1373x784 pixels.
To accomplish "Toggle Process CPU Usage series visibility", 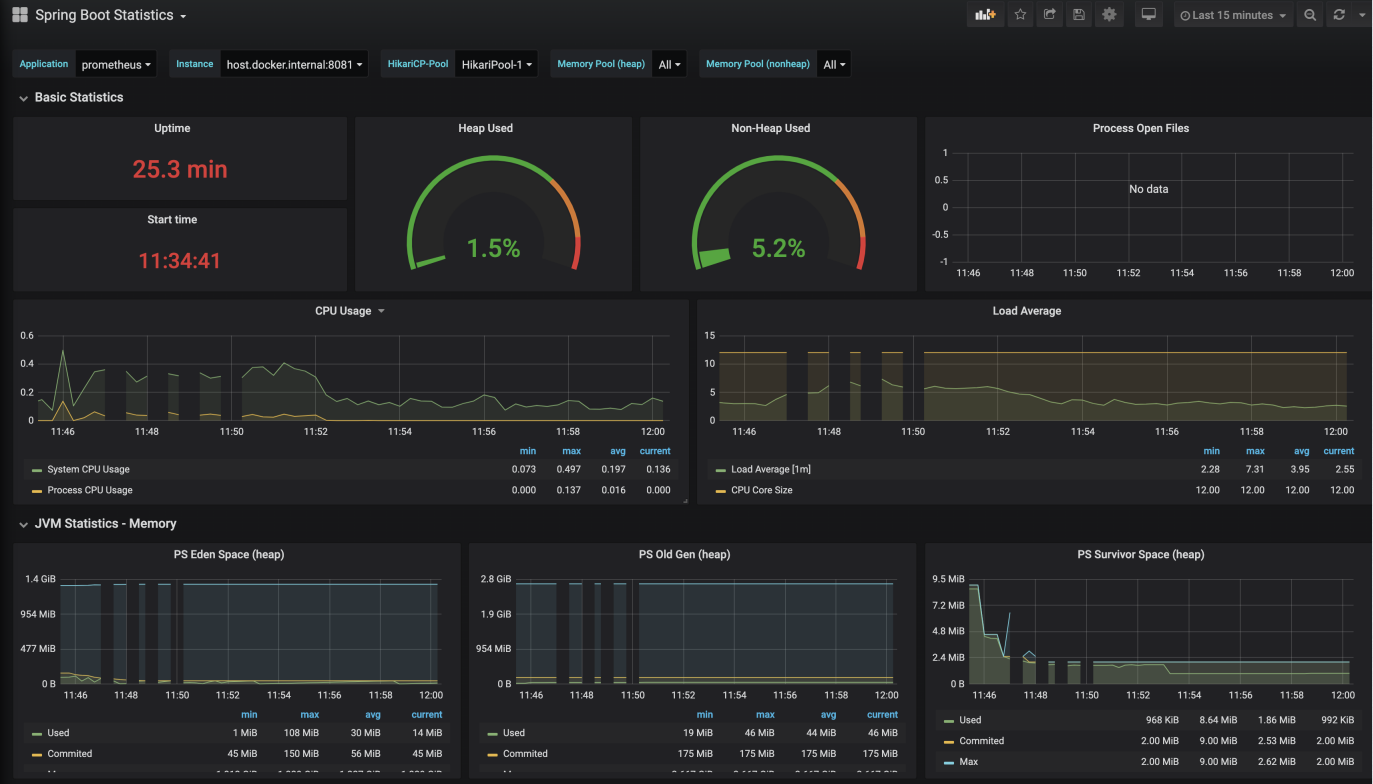I will coord(89,490).
